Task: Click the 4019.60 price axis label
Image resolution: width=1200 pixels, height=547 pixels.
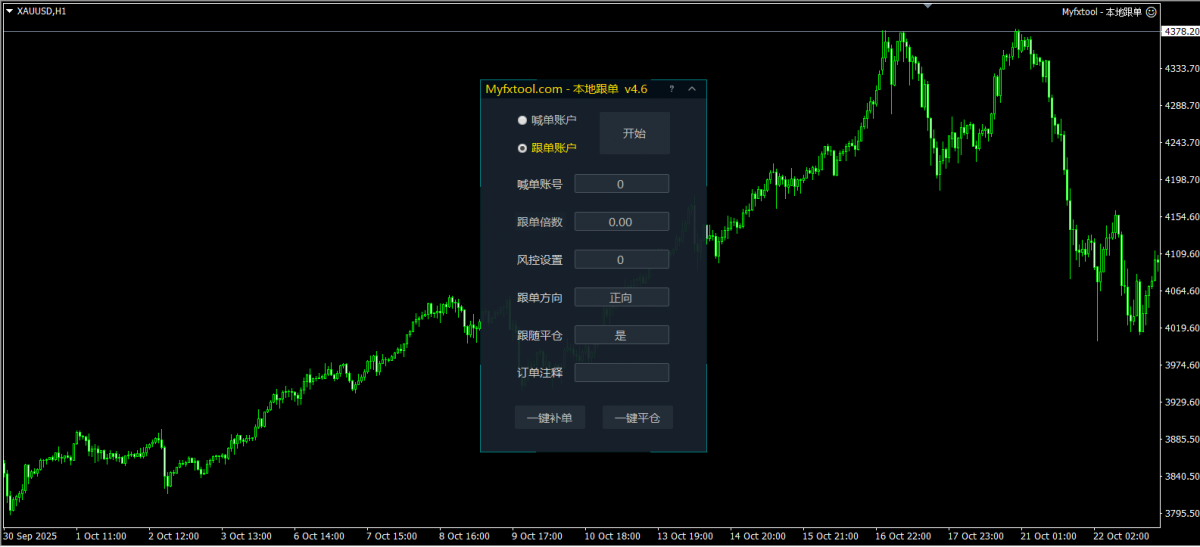Action: 1181,328
